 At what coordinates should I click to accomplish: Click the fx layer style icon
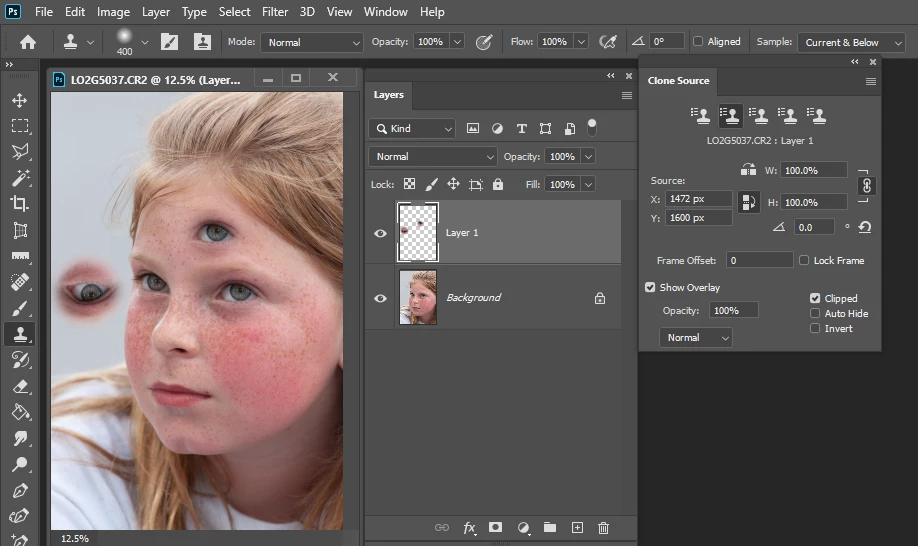[x=469, y=528]
